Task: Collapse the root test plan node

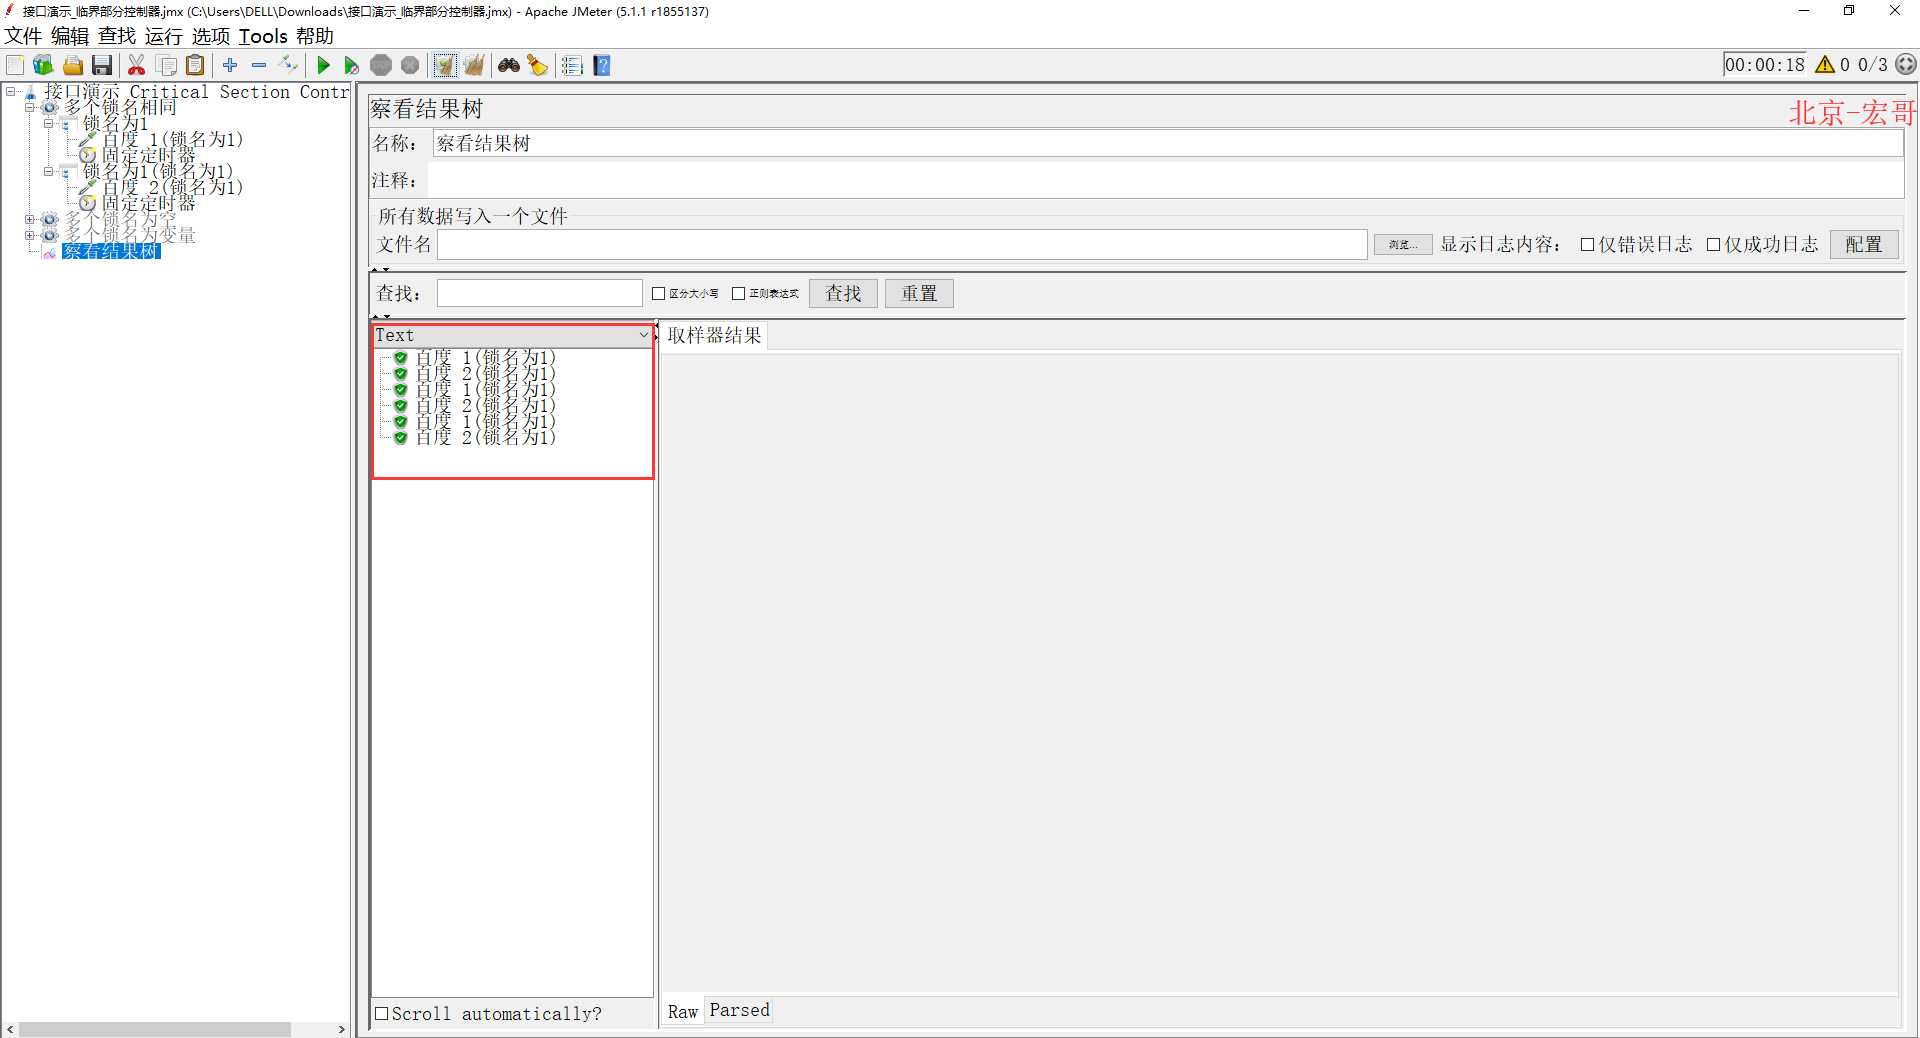Action: point(11,91)
